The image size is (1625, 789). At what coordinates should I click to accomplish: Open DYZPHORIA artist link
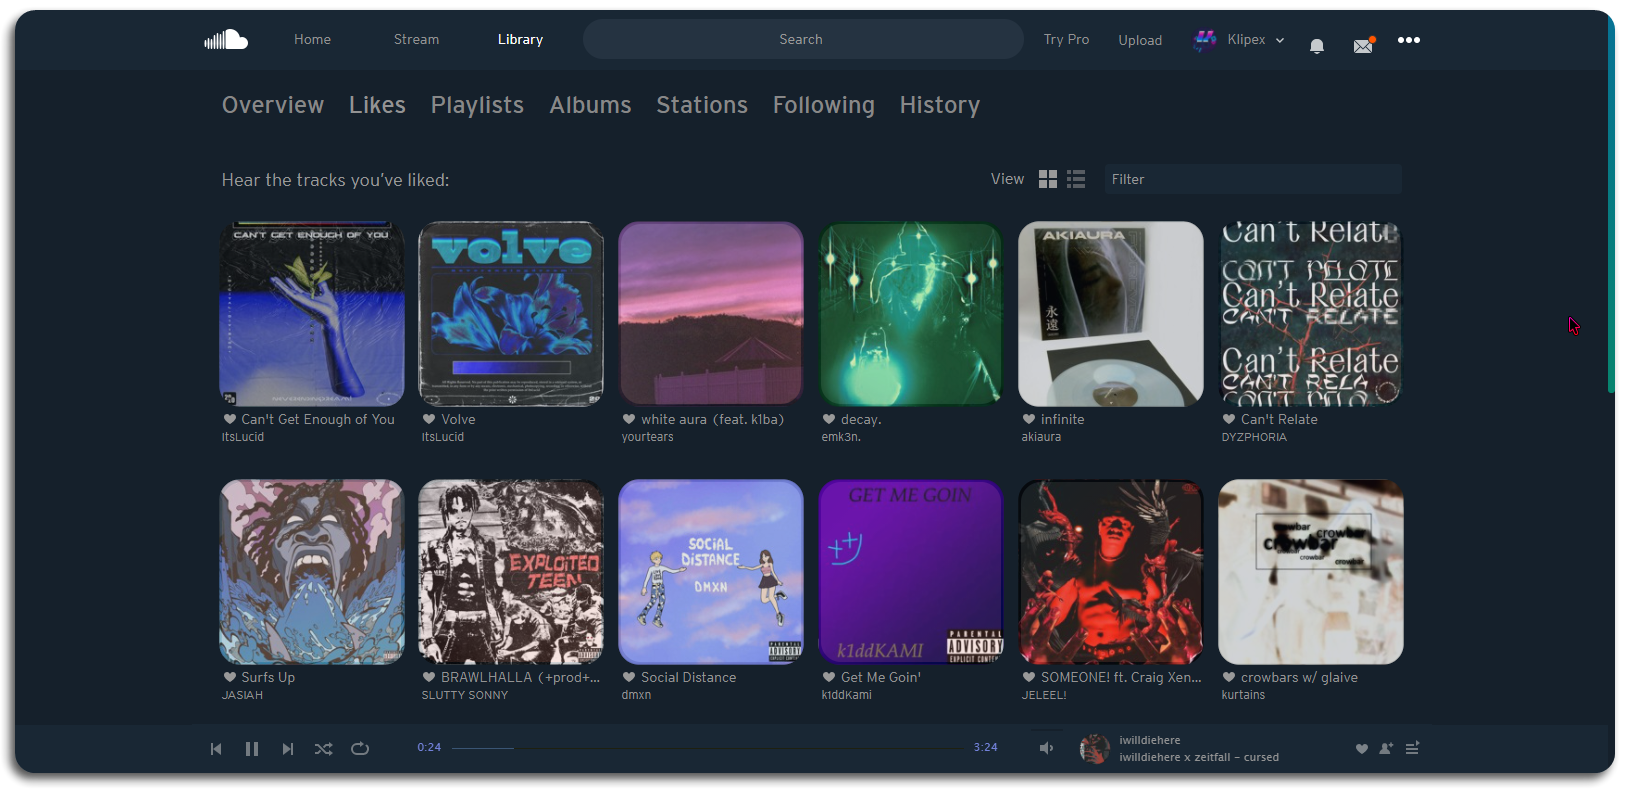[1254, 437]
